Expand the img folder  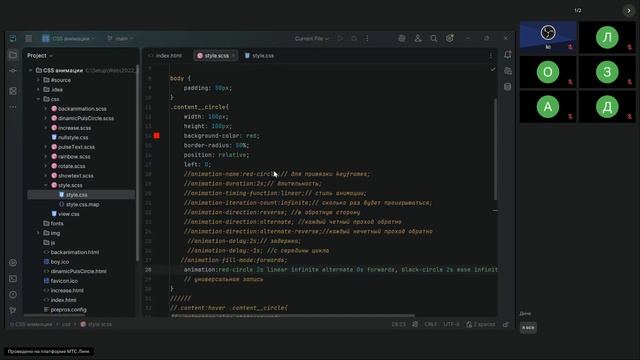pyautogui.click(x=38, y=233)
